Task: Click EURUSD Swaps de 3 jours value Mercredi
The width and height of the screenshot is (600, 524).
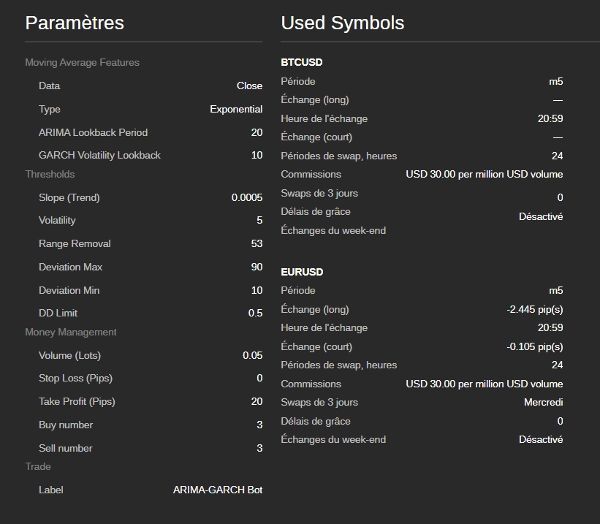Action: (541, 403)
